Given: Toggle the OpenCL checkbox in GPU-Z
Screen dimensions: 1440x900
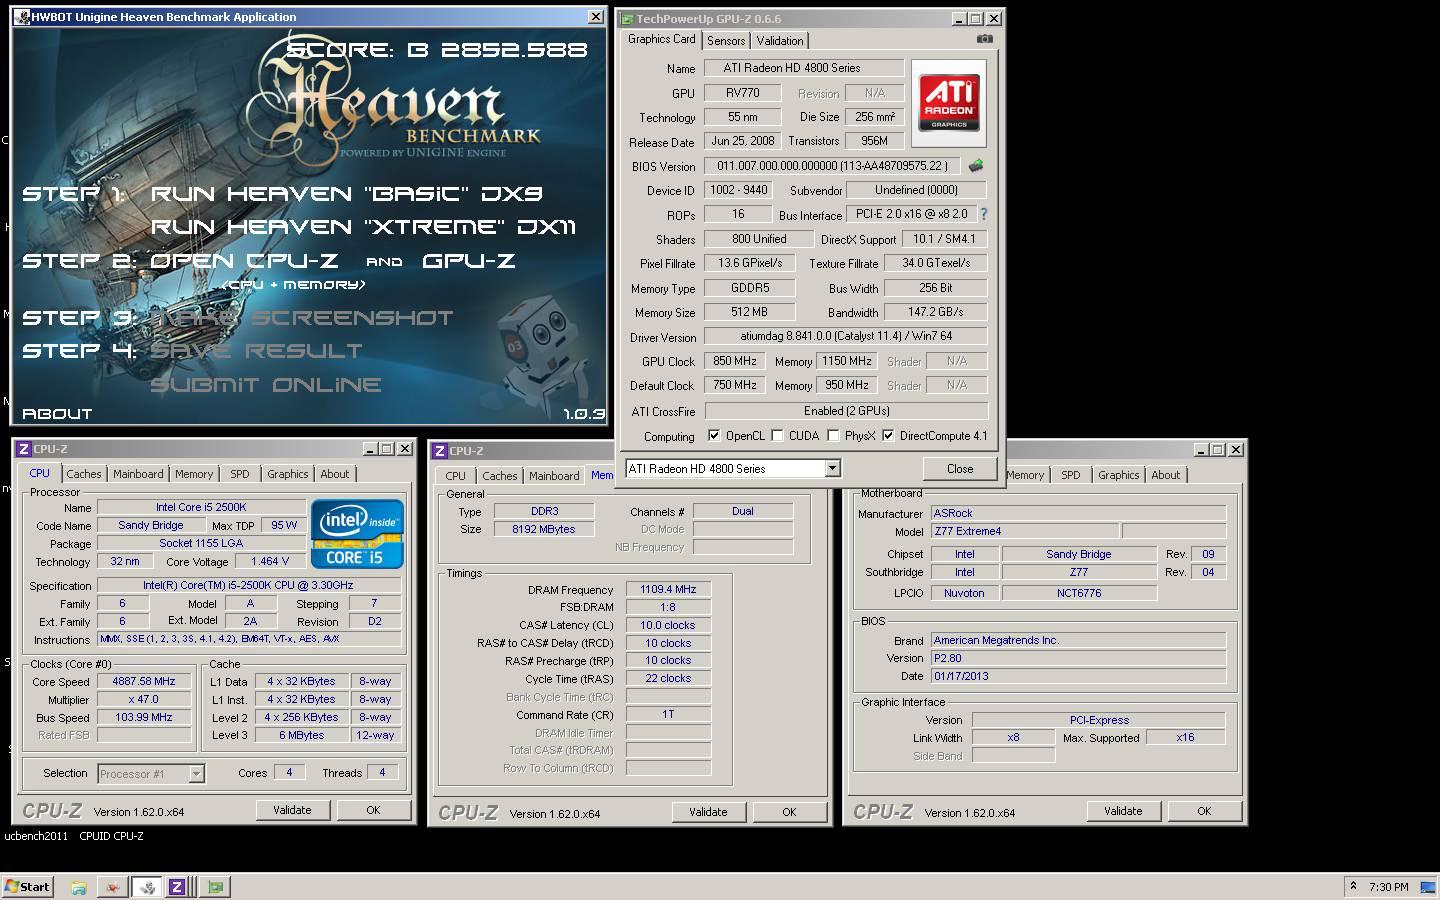Looking at the screenshot, I should pos(714,436).
